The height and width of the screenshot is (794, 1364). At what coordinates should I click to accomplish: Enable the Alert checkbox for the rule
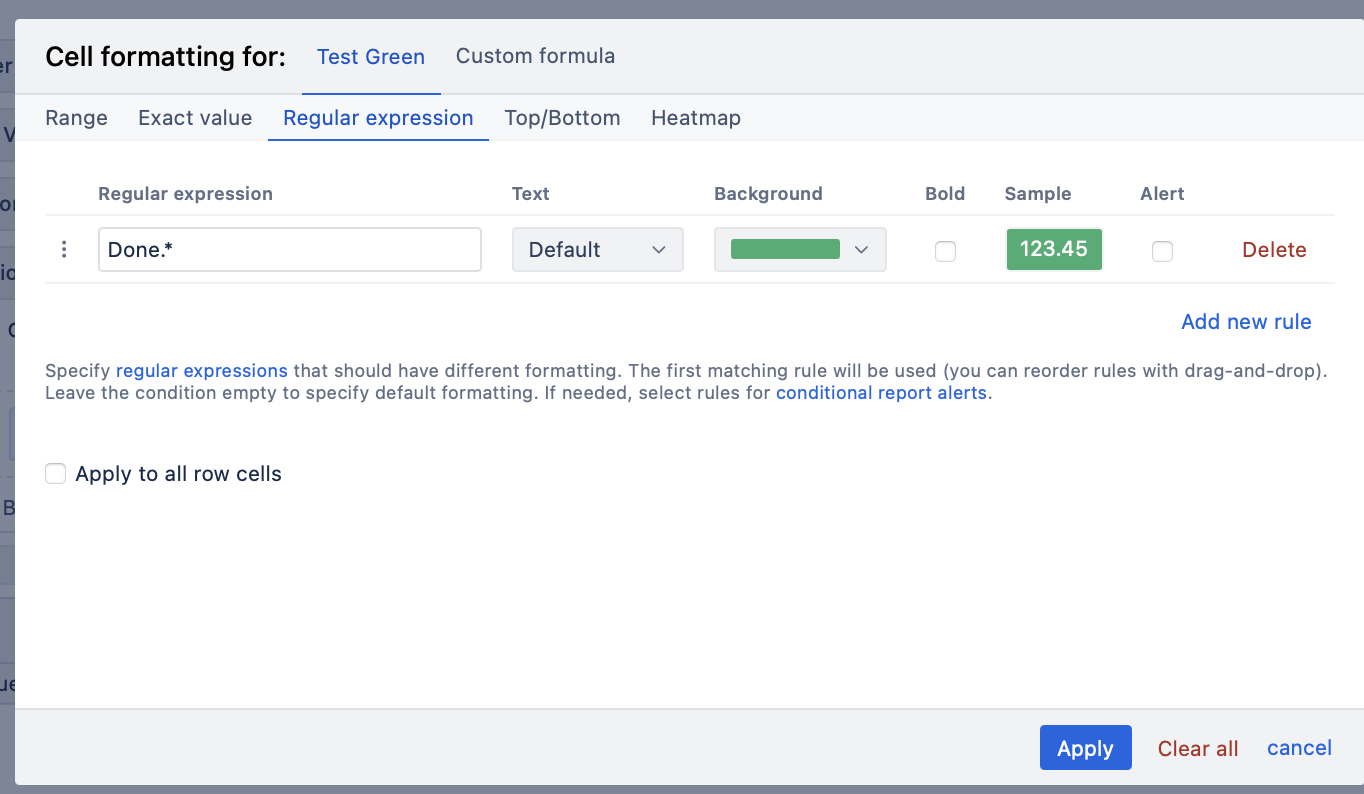click(x=1162, y=251)
